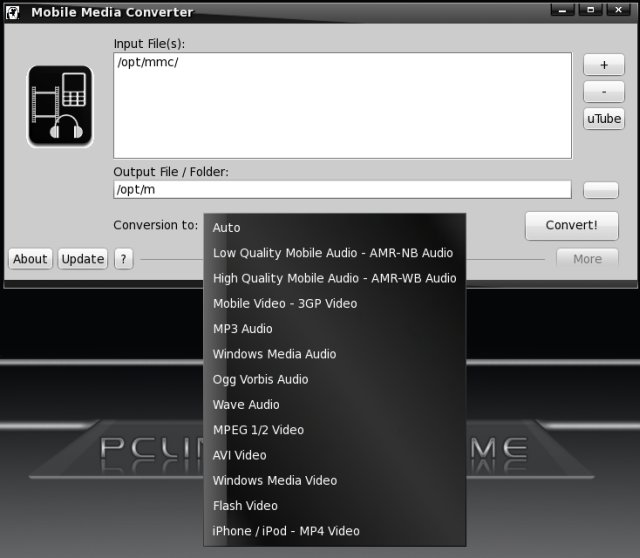The width and height of the screenshot is (640, 558).
Task: Click the Mobile Media Converter logo
Action: point(60,106)
